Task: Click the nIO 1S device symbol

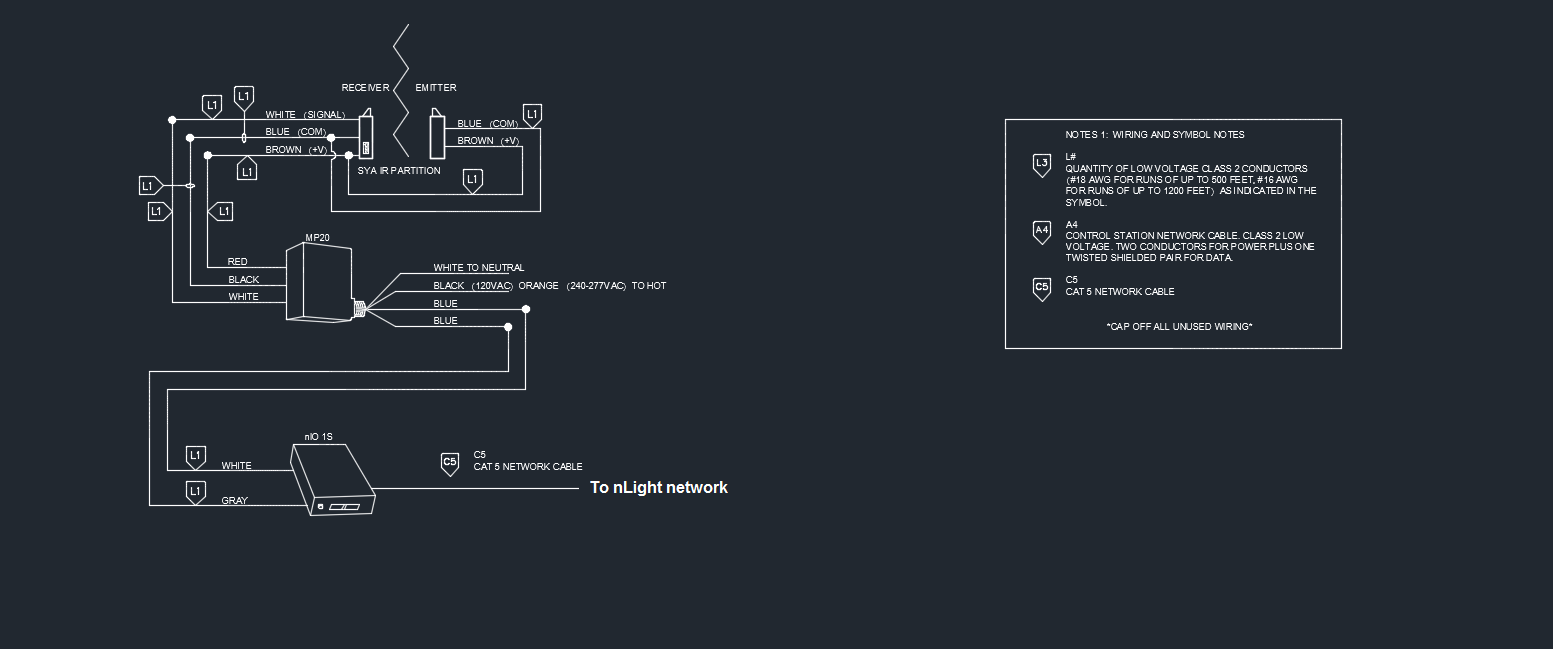Action: 332,479
